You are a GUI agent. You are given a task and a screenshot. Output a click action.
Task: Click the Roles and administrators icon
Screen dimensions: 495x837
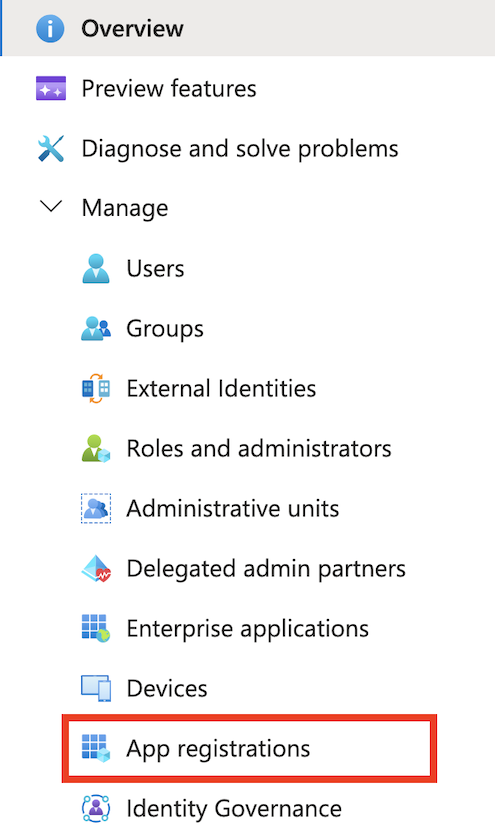[x=96, y=448]
